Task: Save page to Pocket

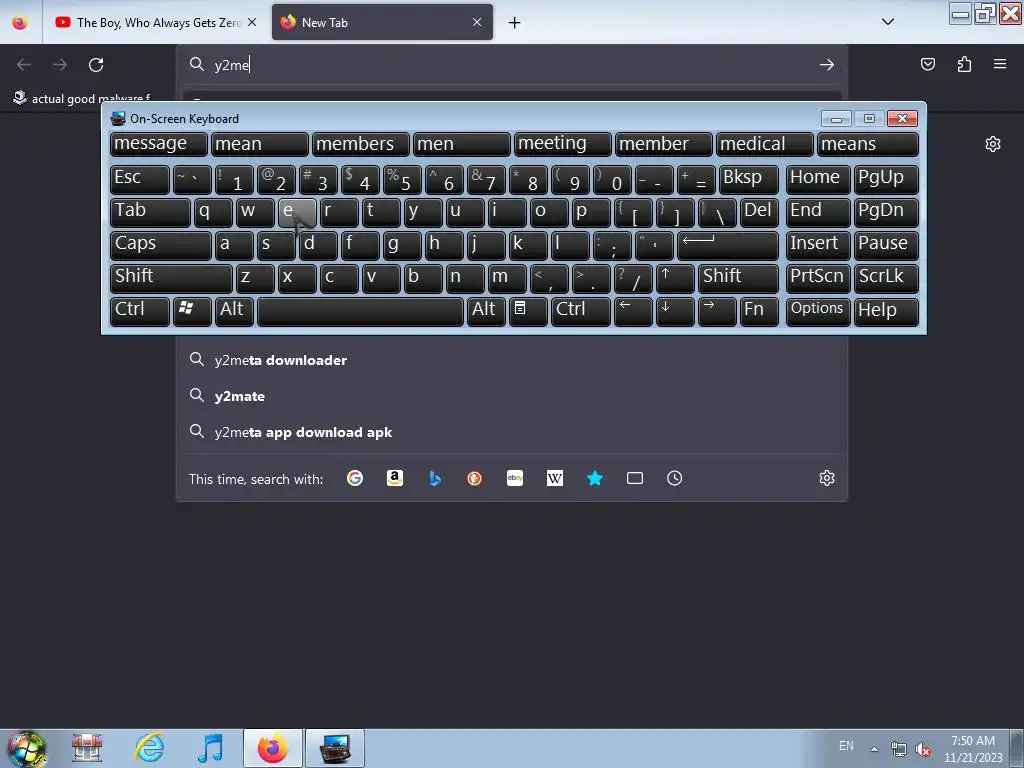Action: 927,64
